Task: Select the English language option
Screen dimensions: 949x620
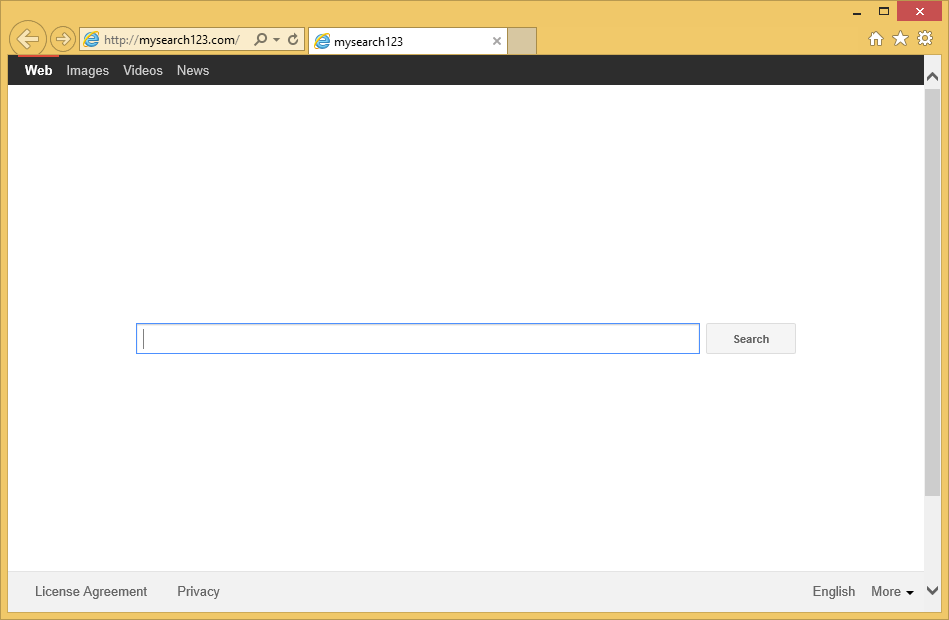Action: pyautogui.click(x=833, y=592)
